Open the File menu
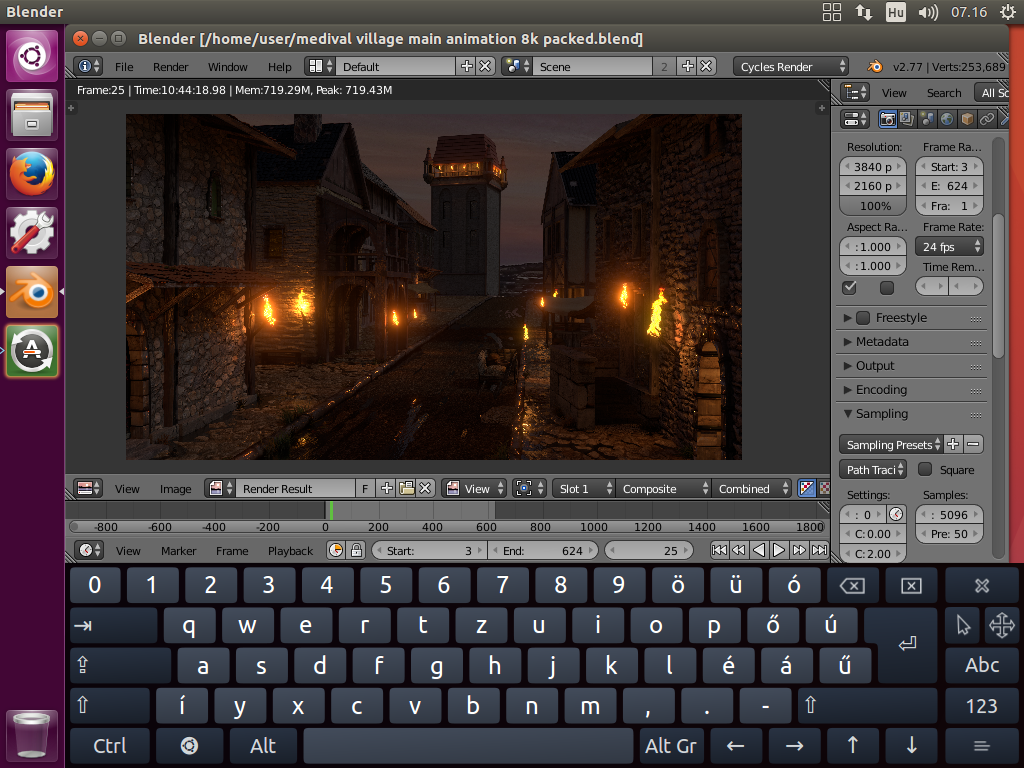Screen dimensions: 1024x768 coord(124,67)
